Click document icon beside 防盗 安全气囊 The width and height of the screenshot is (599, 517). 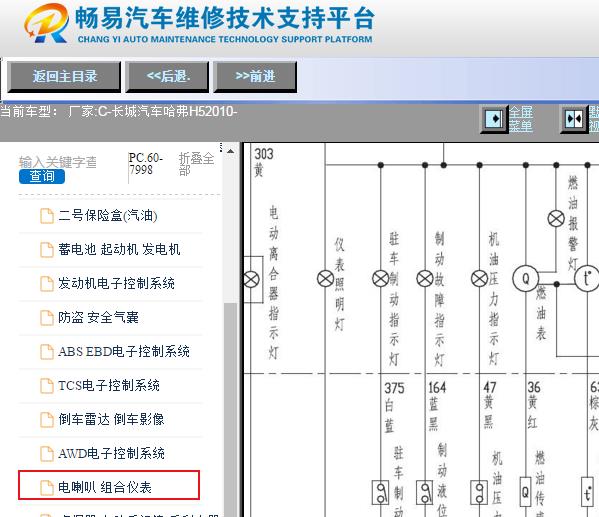click(x=47, y=318)
